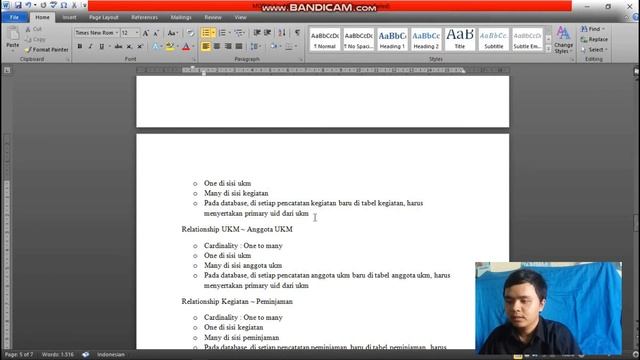
Task: Open the Bullets library dropdown arrow
Action: pyautogui.click(x=213, y=33)
